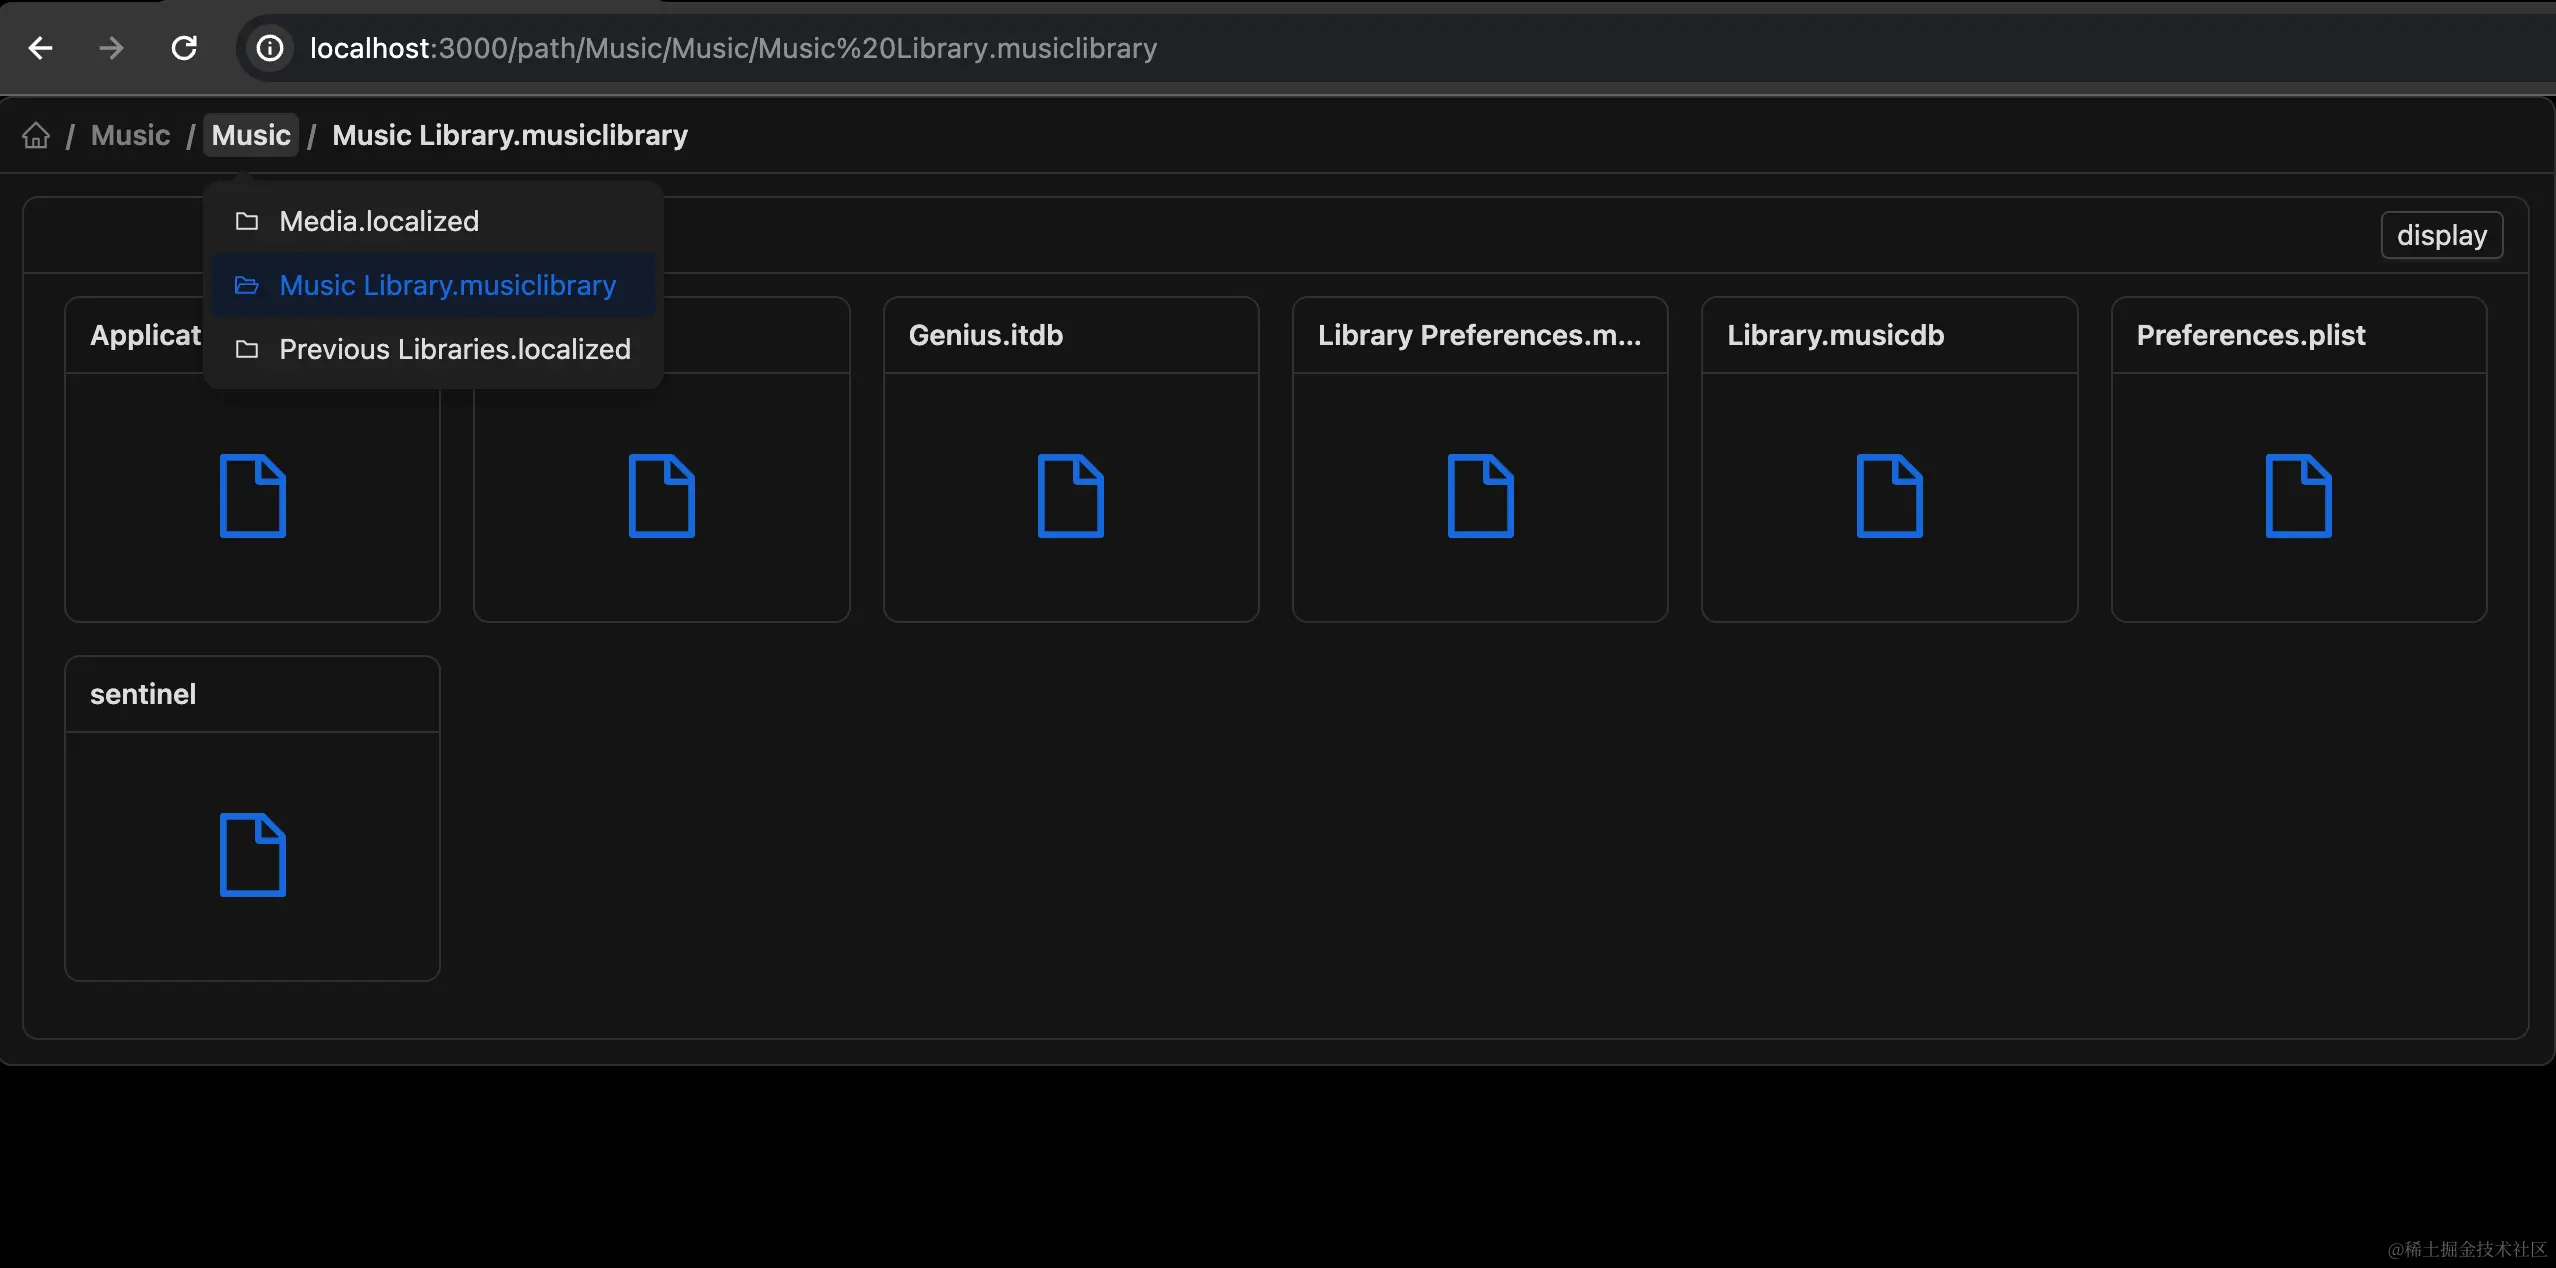Screen dimensions: 2556x1268
Task: Click the Preferences.plist file icon
Action: coord(2298,496)
